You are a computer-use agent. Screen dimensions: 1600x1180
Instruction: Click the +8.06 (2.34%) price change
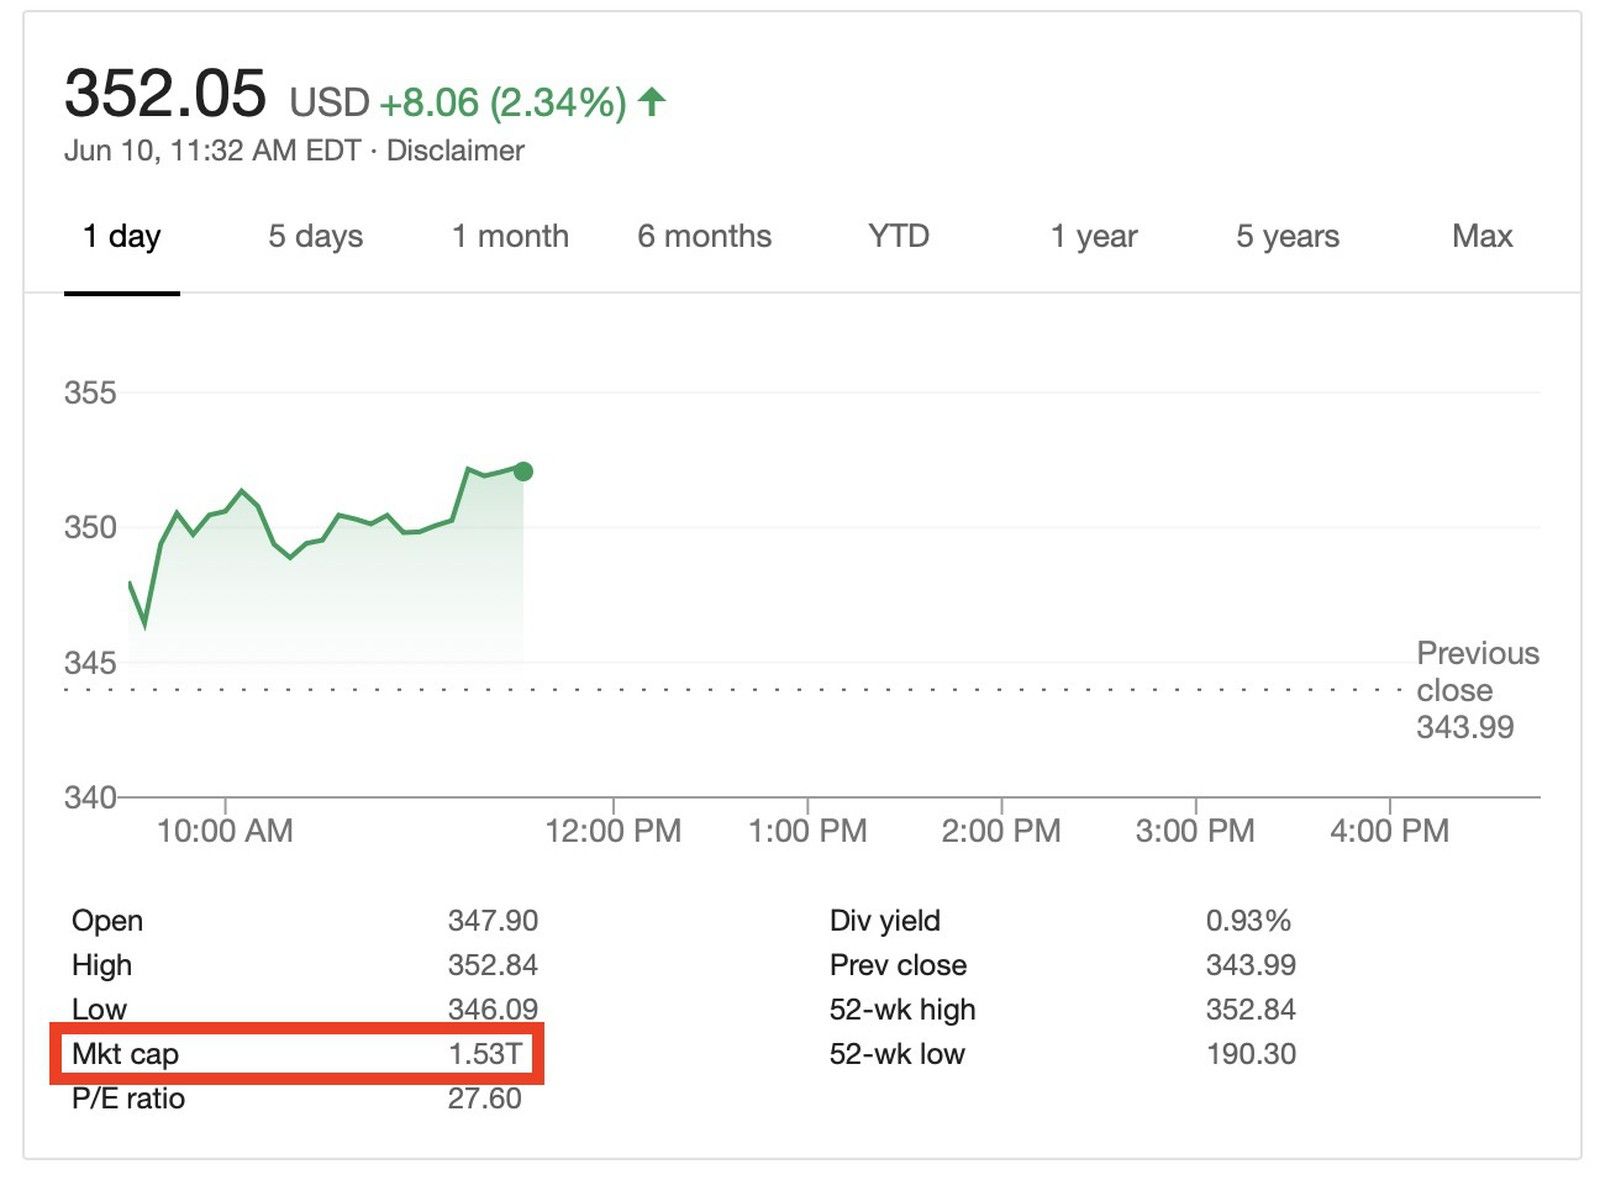[x=502, y=102]
